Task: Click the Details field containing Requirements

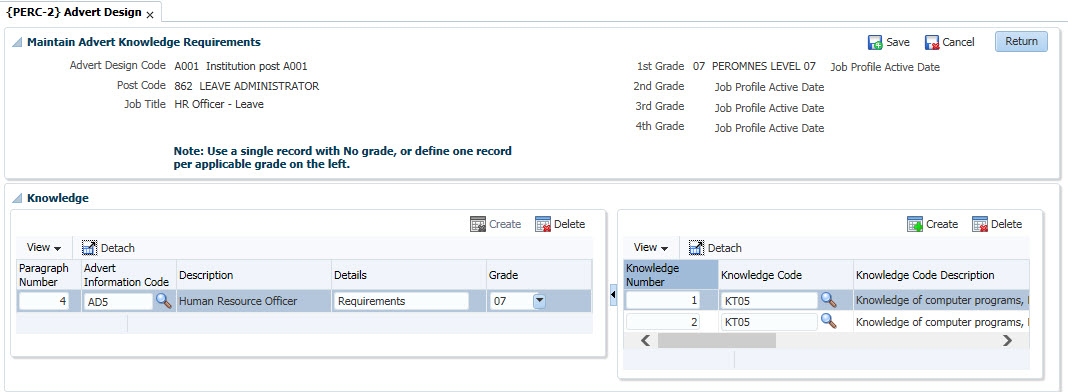Action: 400,301
